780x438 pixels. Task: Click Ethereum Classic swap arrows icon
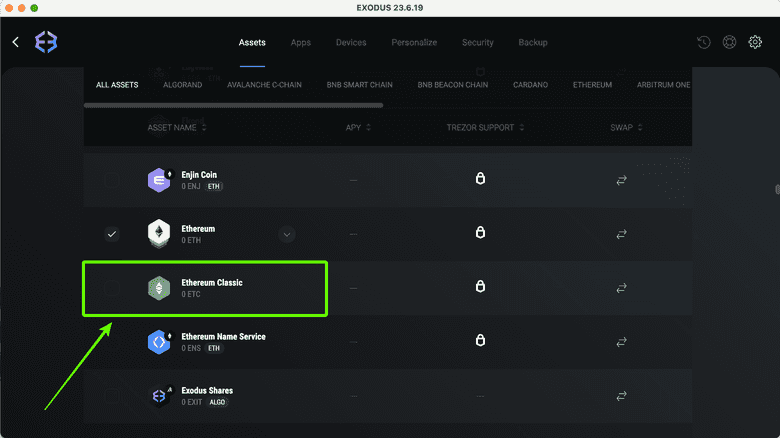coord(621,288)
